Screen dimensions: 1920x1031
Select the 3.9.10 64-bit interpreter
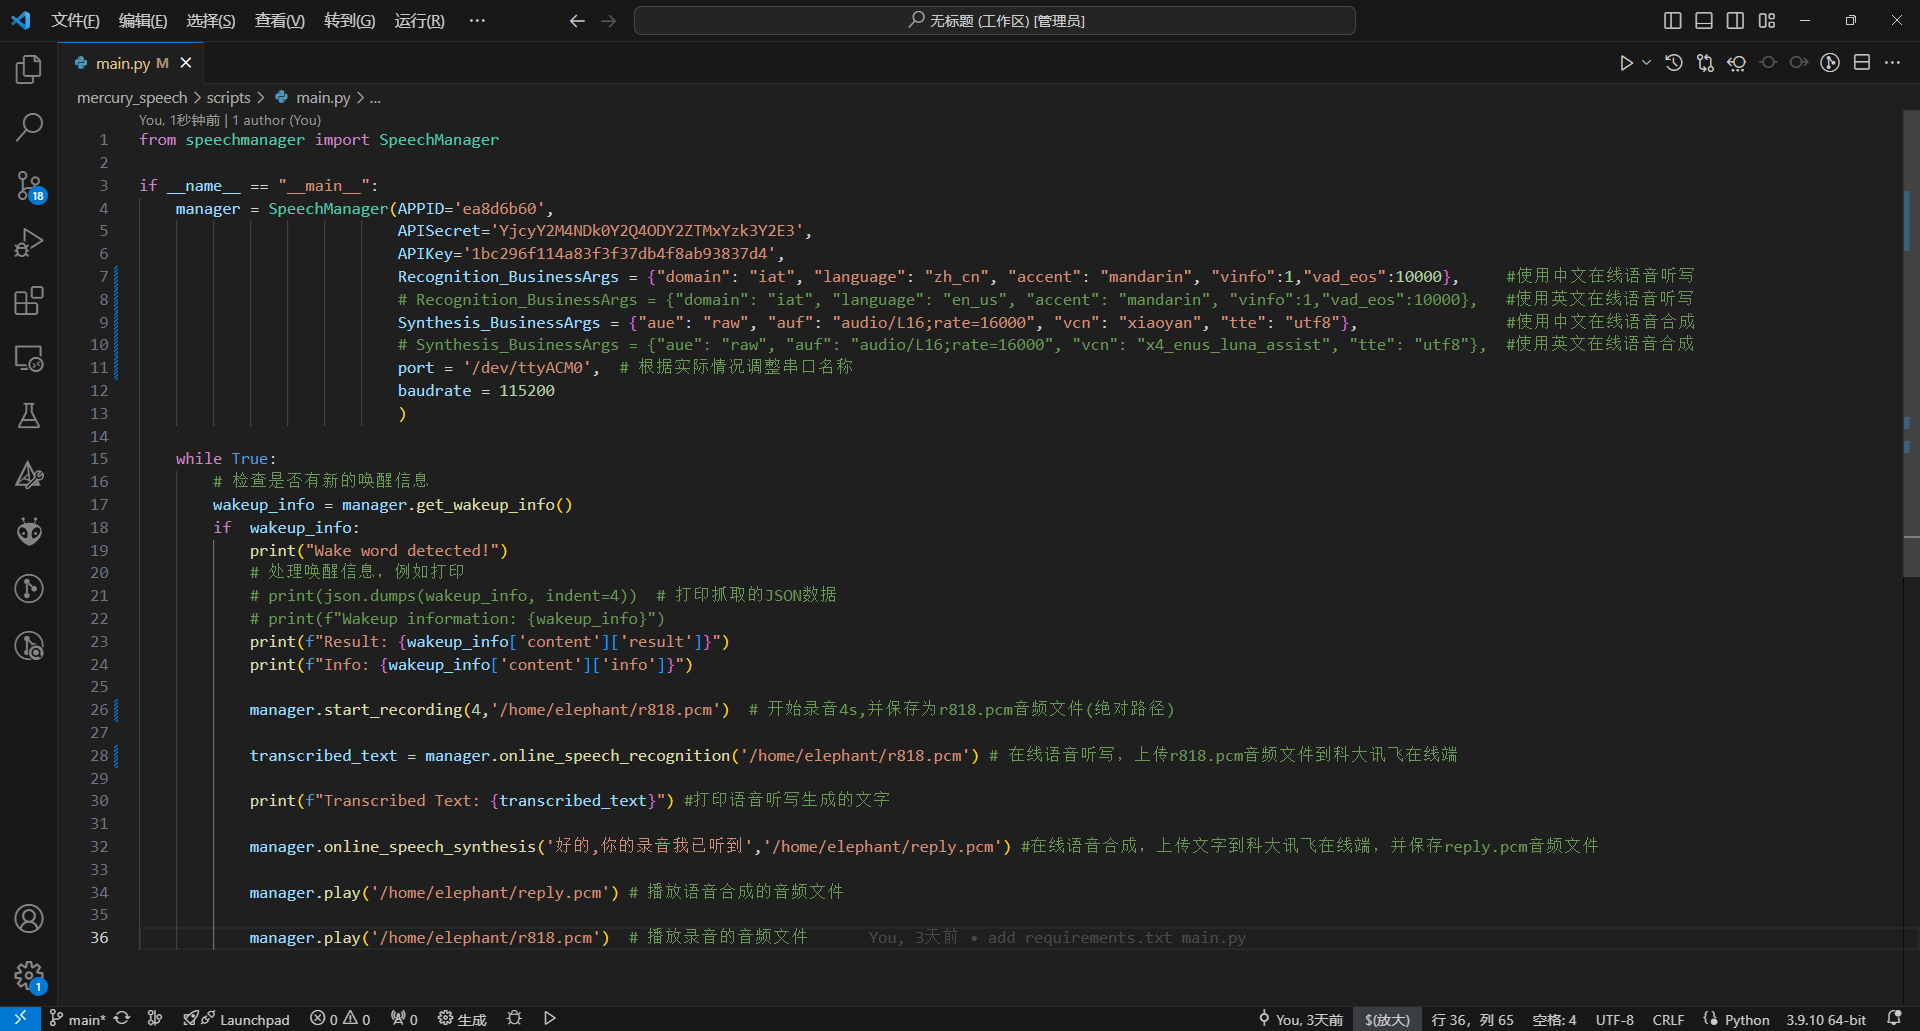tap(1826, 1020)
